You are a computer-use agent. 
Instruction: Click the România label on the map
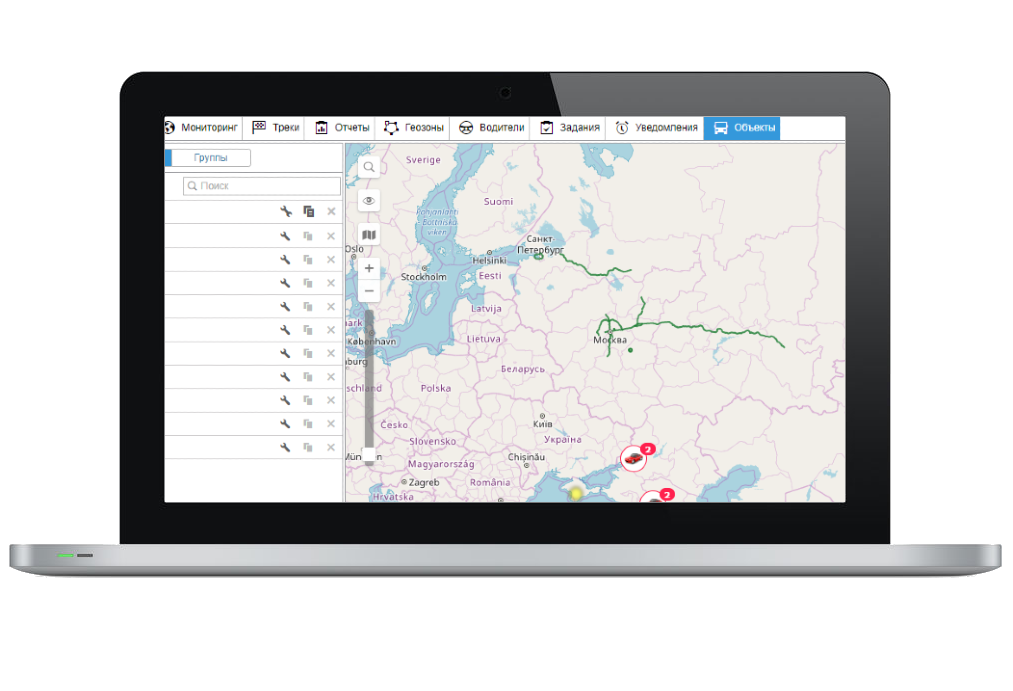pos(490,482)
